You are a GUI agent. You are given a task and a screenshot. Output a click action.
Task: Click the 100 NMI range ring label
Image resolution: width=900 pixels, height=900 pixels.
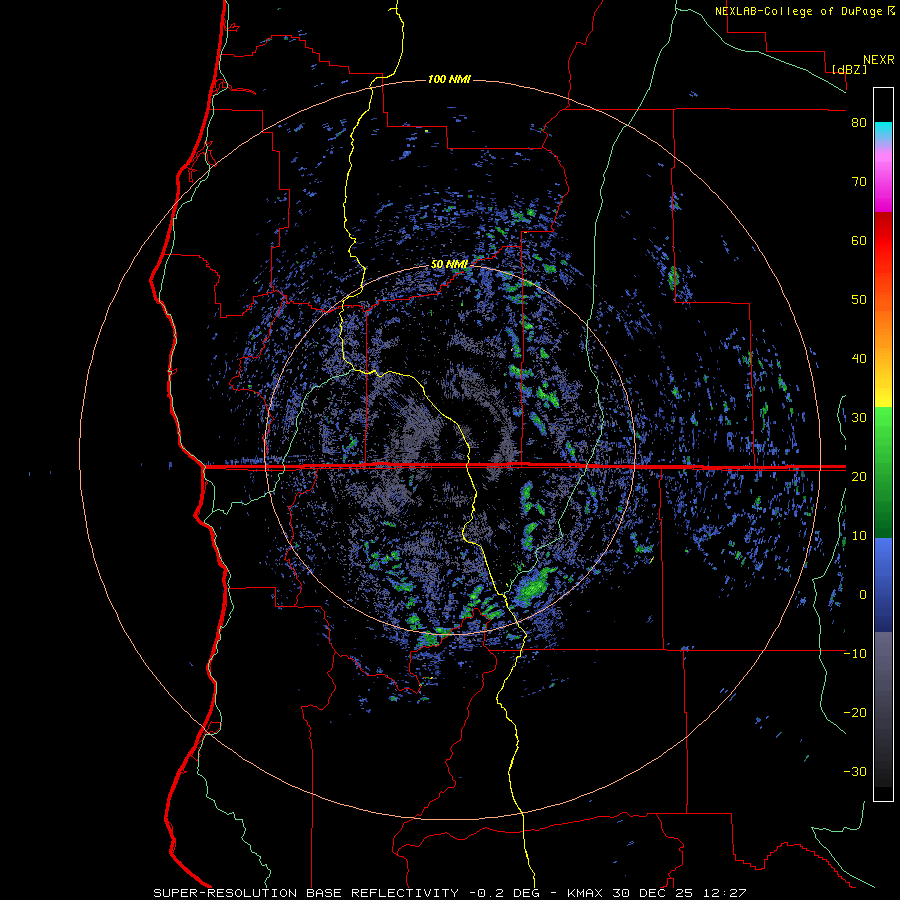pos(449,79)
